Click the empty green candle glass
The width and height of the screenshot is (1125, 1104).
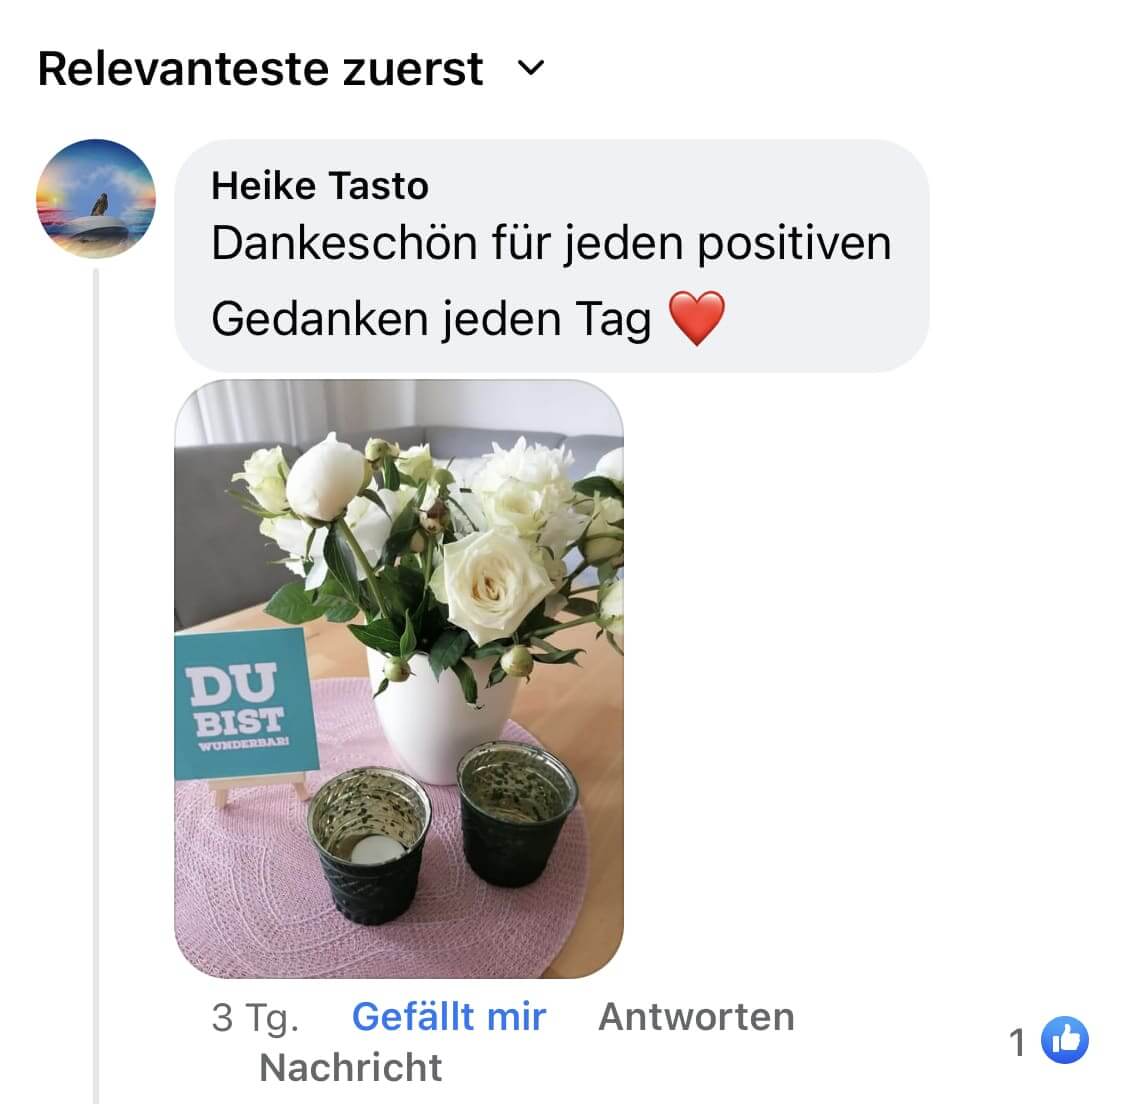pyautogui.click(x=517, y=814)
